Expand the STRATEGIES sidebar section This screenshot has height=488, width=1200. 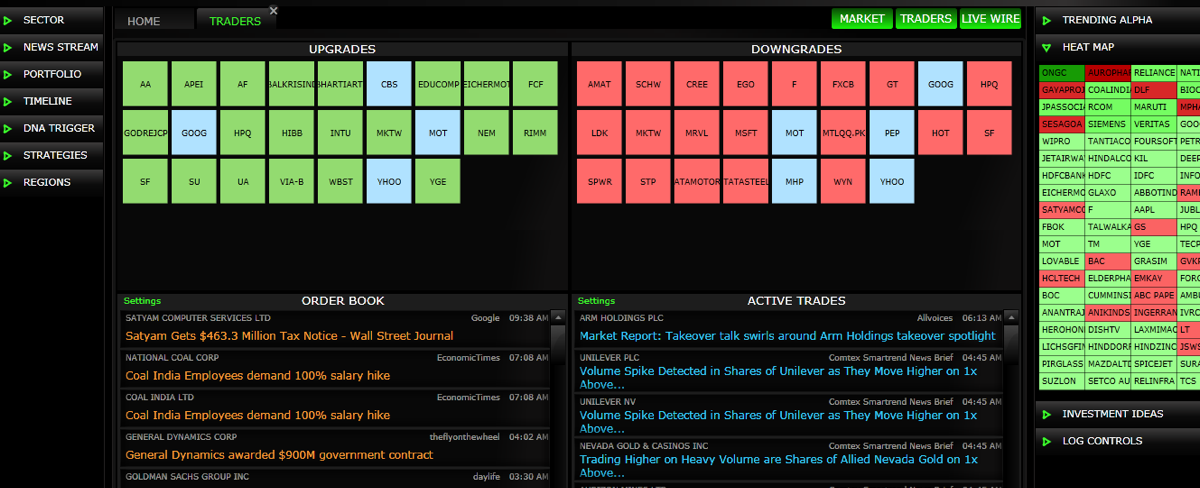[x=51, y=154]
